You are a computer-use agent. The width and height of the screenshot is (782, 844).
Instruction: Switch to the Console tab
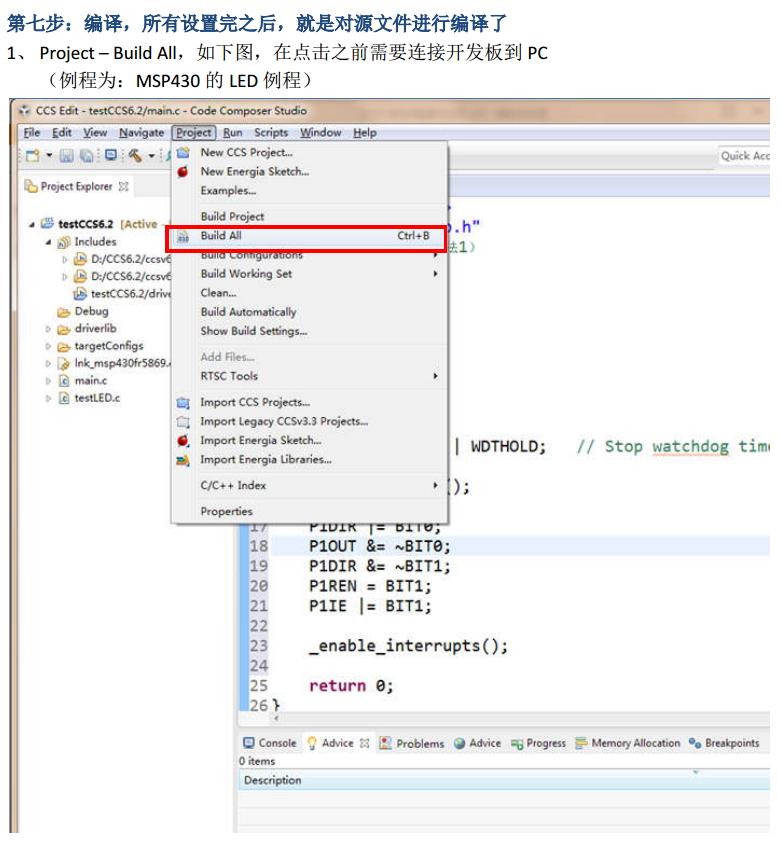click(x=270, y=743)
